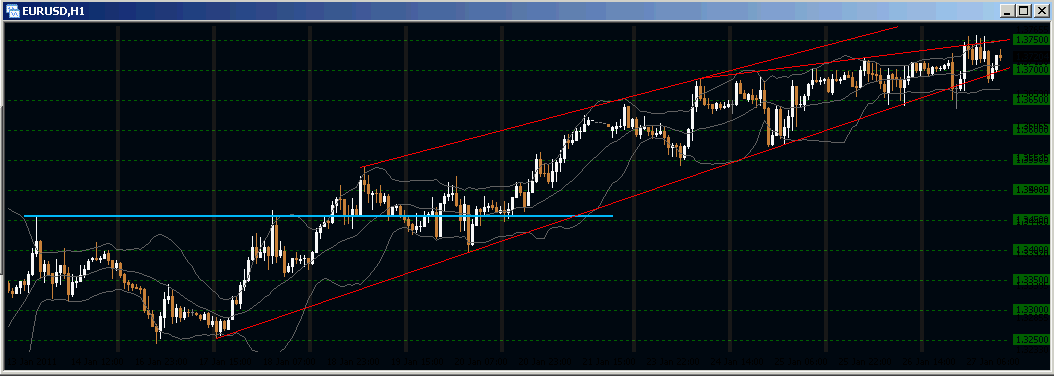This screenshot has width=1054, height=376.
Task: Click the 1.33000 price label
Action: click(x=1030, y=309)
